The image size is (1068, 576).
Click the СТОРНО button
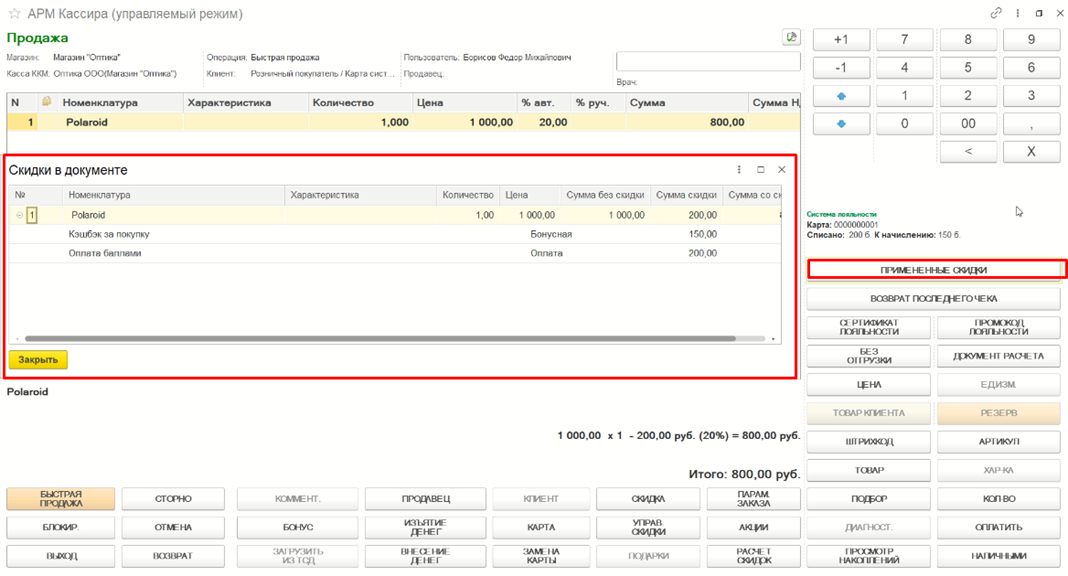coord(173,498)
